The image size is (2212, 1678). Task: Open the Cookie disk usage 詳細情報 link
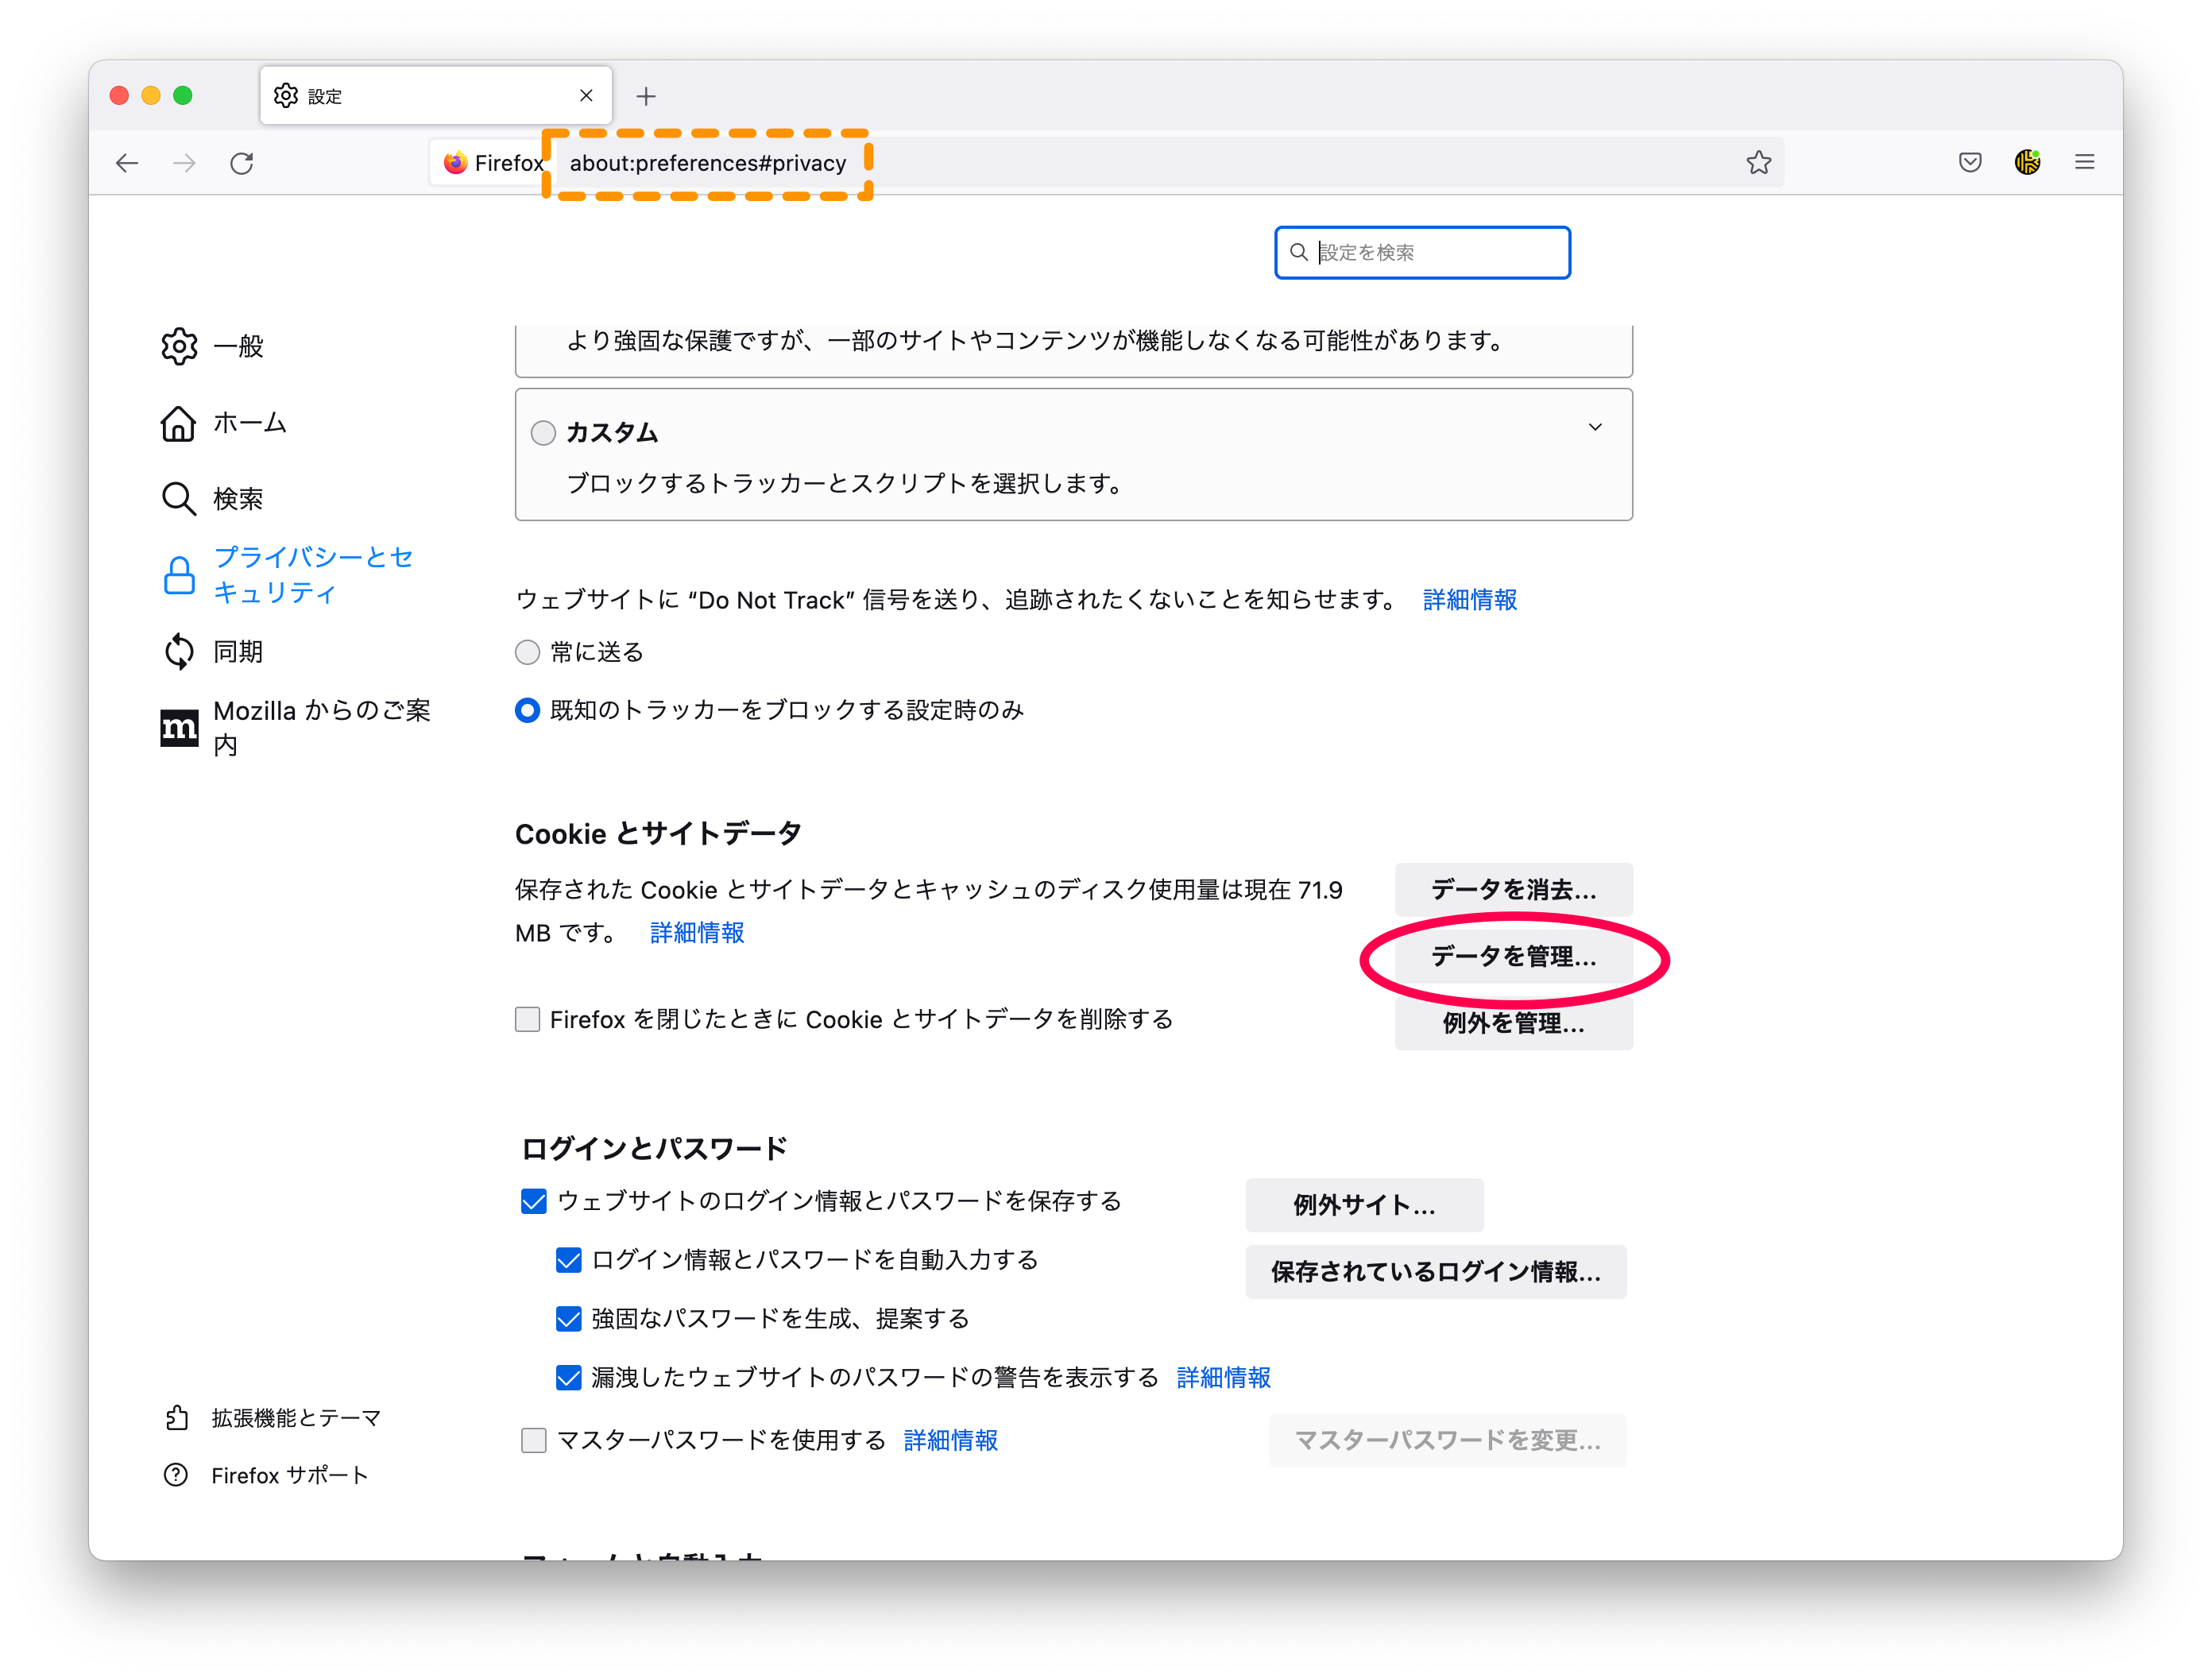(x=697, y=933)
